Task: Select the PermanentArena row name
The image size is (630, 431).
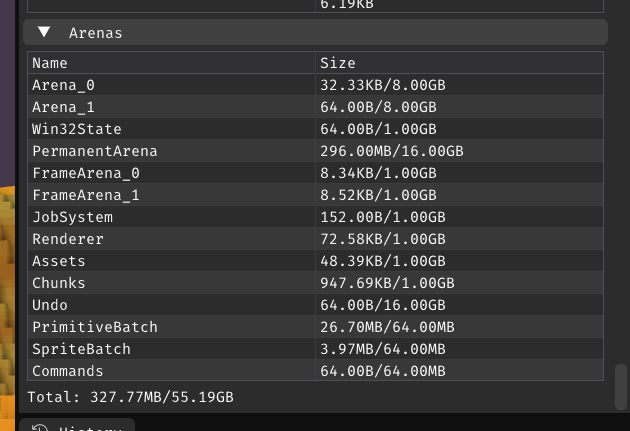Action: (x=95, y=151)
